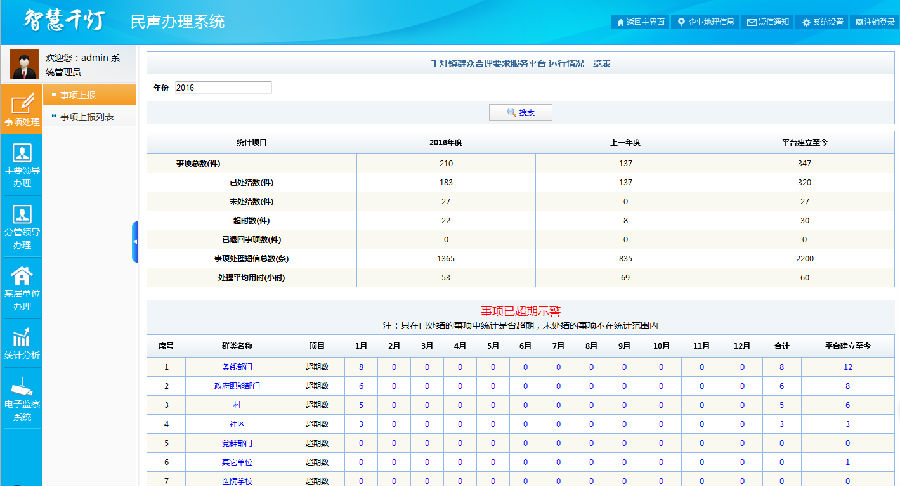Click the 1月 column header
Viewport: 900px width, 486px height.
click(x=361, y=345)
